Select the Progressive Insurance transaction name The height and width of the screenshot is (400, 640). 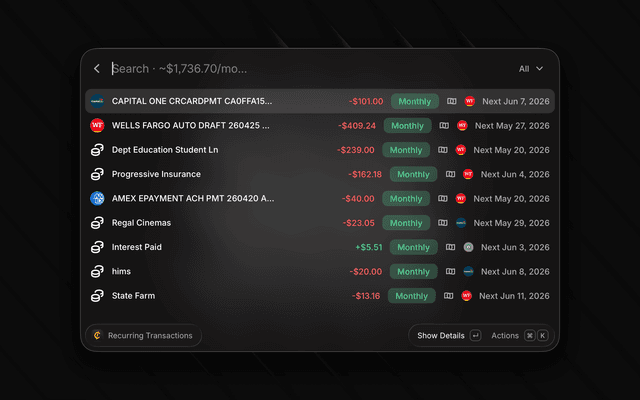point(156,174)
